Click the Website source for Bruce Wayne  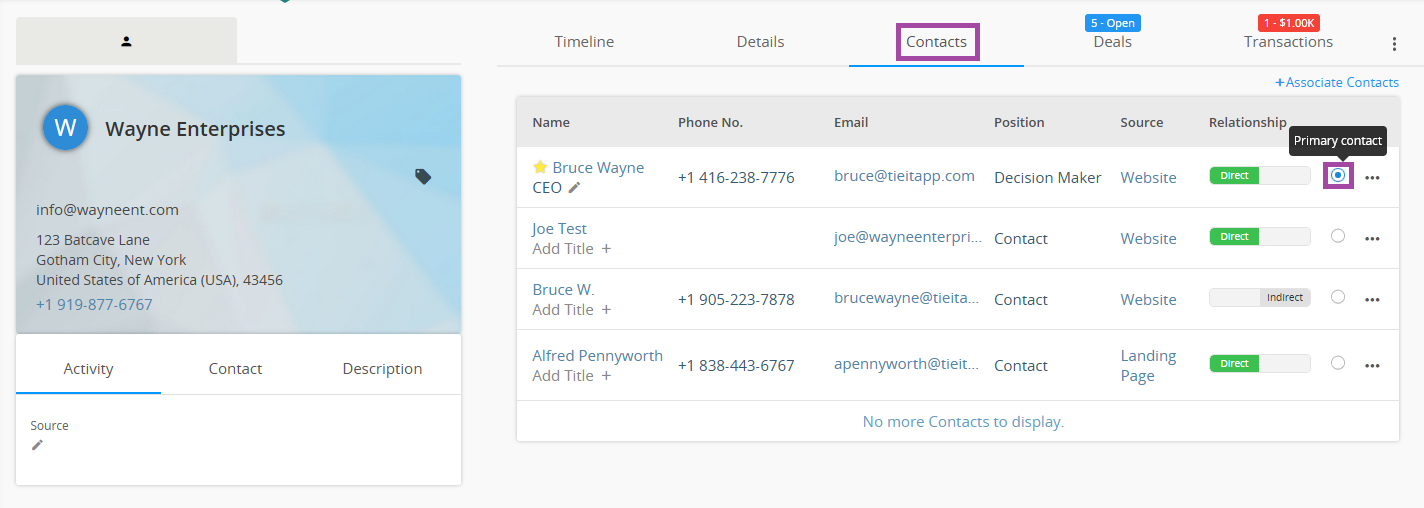coord(1148,177)
